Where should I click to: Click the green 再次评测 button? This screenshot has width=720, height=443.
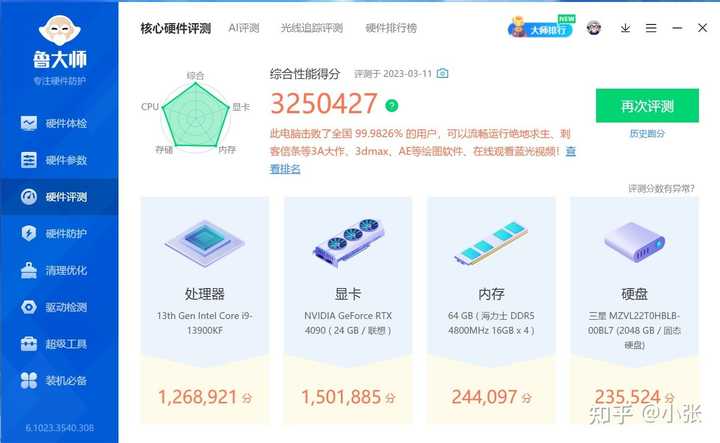tap(647, 106)
